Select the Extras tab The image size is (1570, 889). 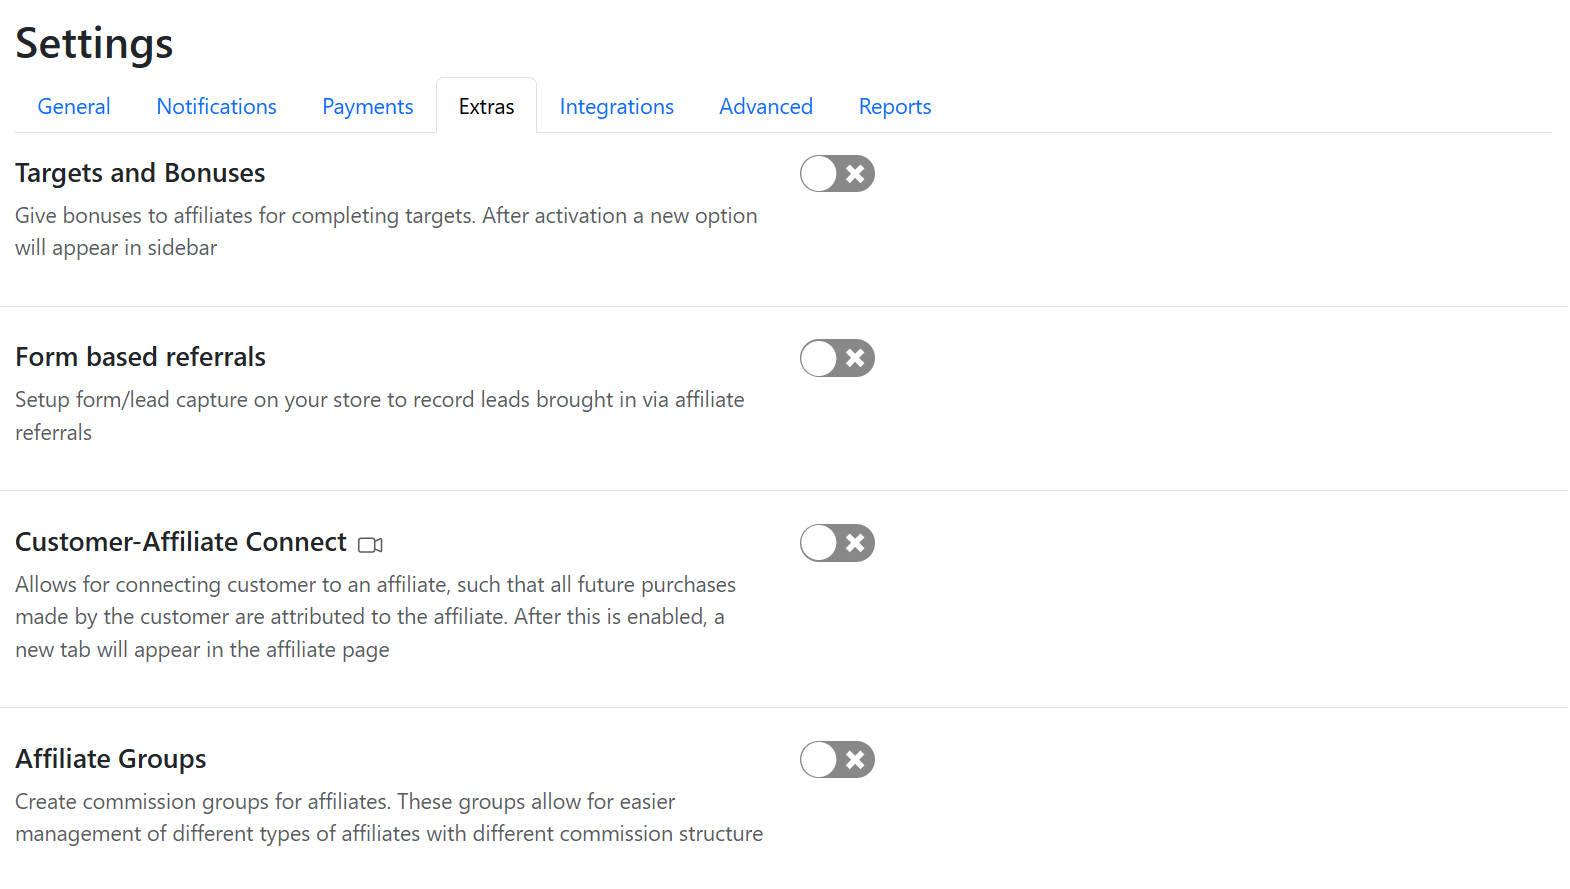point(486,107)
